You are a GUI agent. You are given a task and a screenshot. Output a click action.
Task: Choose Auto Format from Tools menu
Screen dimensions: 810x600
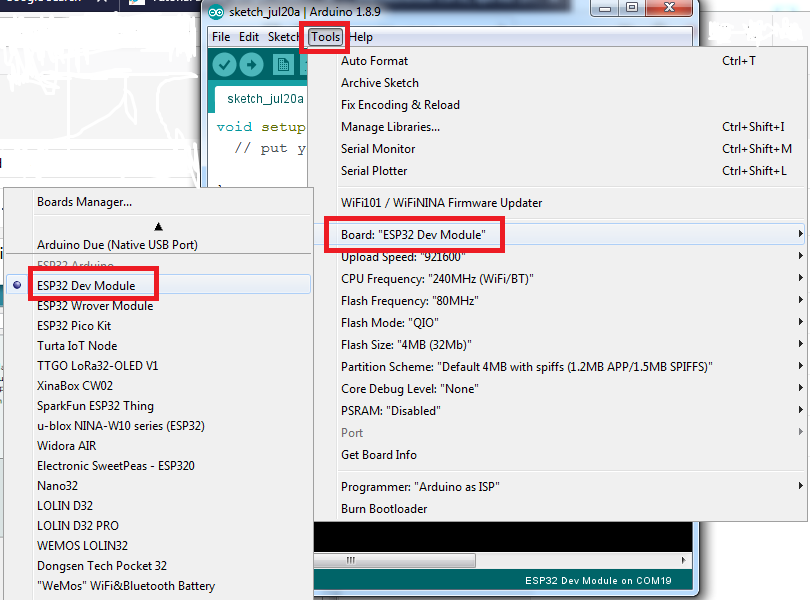point(569,61)
